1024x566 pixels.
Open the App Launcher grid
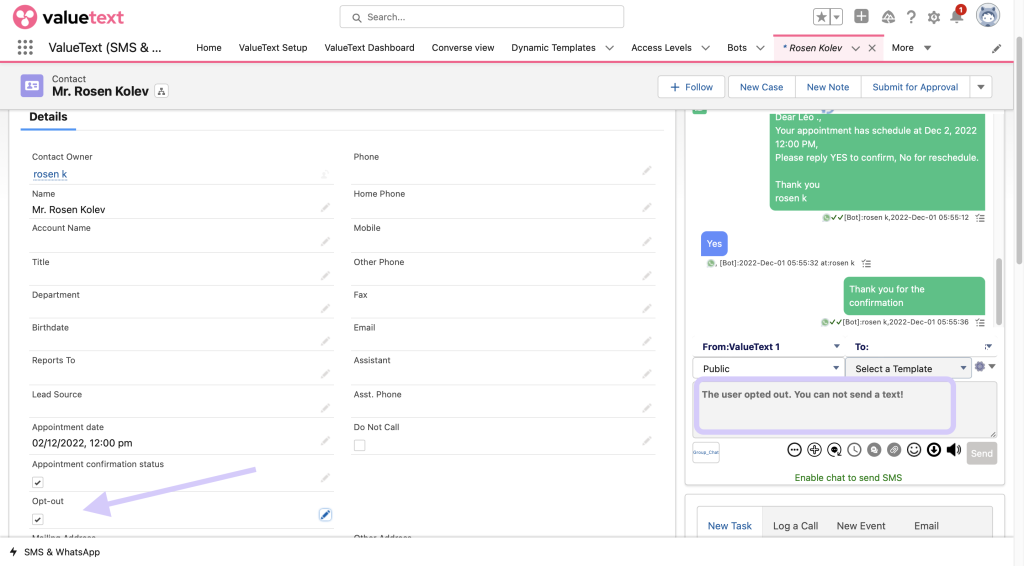click(x=25, y=47)
